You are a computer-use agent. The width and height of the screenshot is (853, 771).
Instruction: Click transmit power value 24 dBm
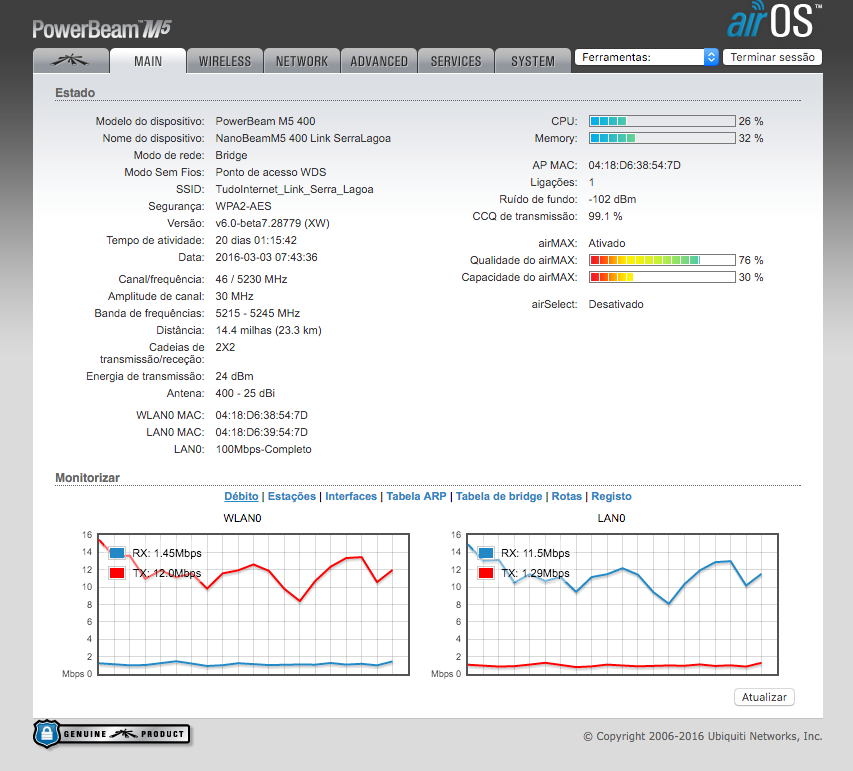pos(234,376)
